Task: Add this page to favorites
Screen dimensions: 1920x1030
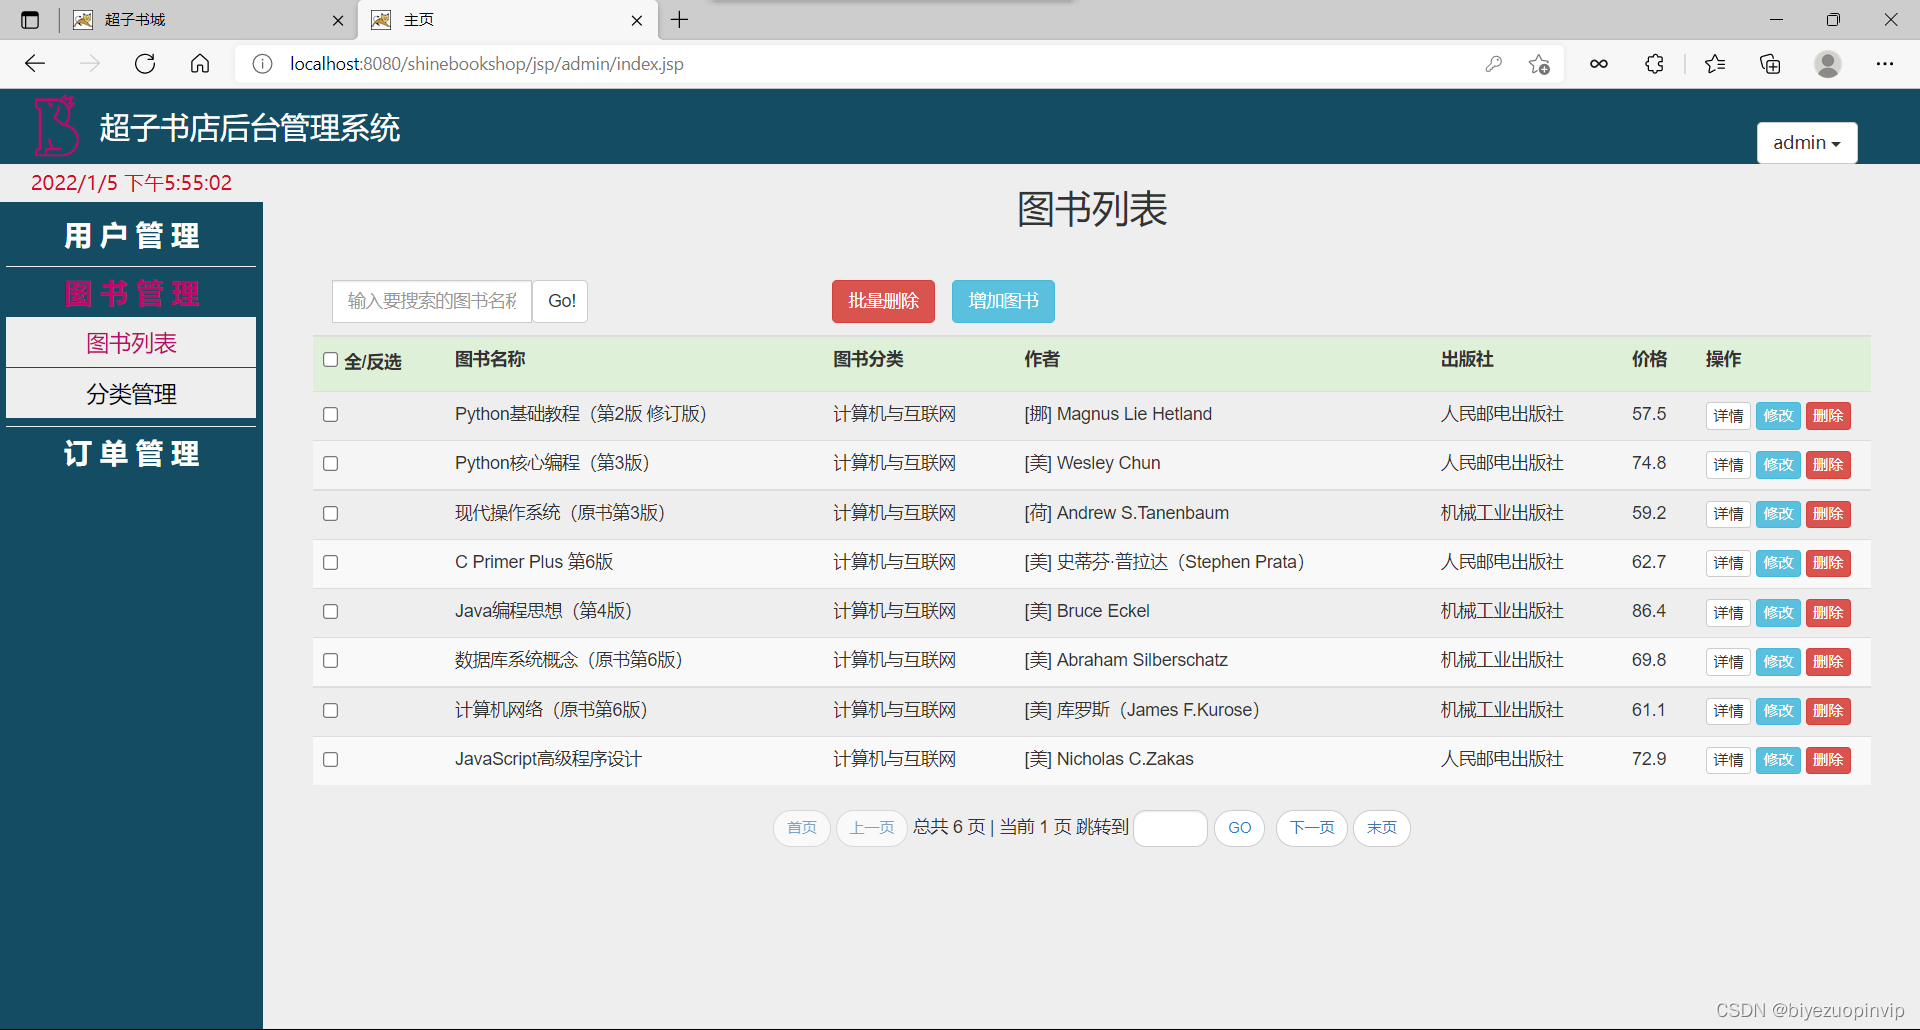Action: (x=1539, y=64)
